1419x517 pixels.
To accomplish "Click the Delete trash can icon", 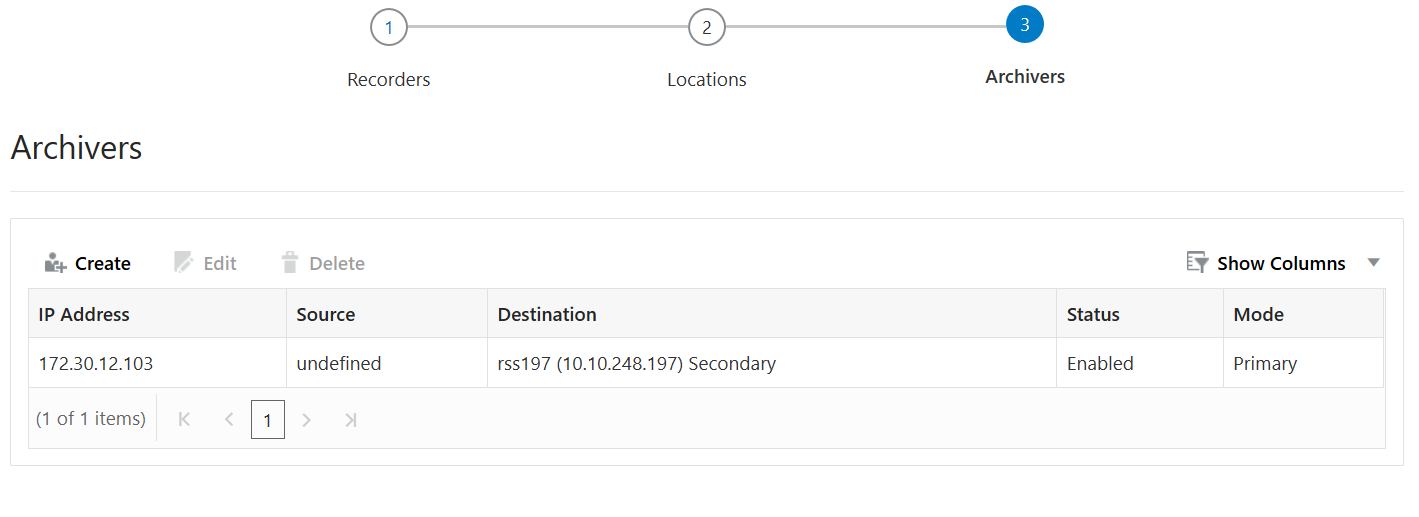I will click(x=290, y=263).
